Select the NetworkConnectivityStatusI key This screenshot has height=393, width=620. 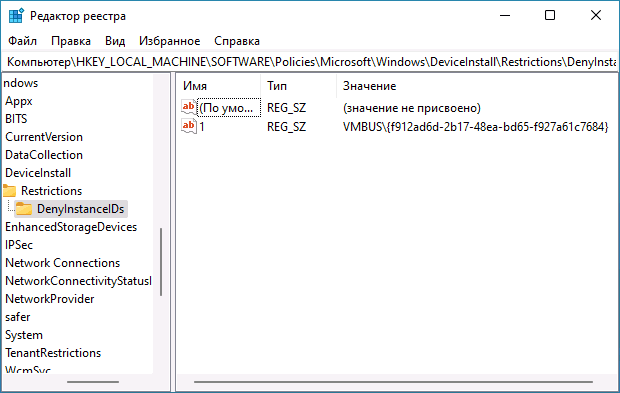coord(78,281)
